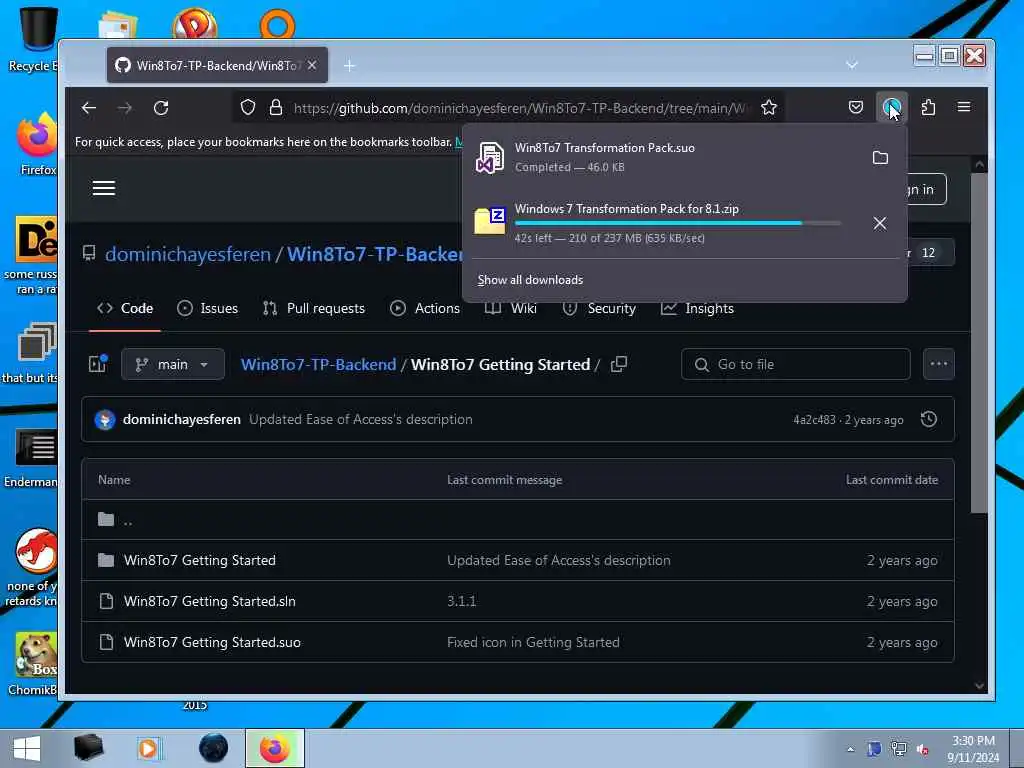Screen dimensions: 1024x768
Task: Open Save to Pocket icon
Action: pyautogui.click(x=856, y=107)
